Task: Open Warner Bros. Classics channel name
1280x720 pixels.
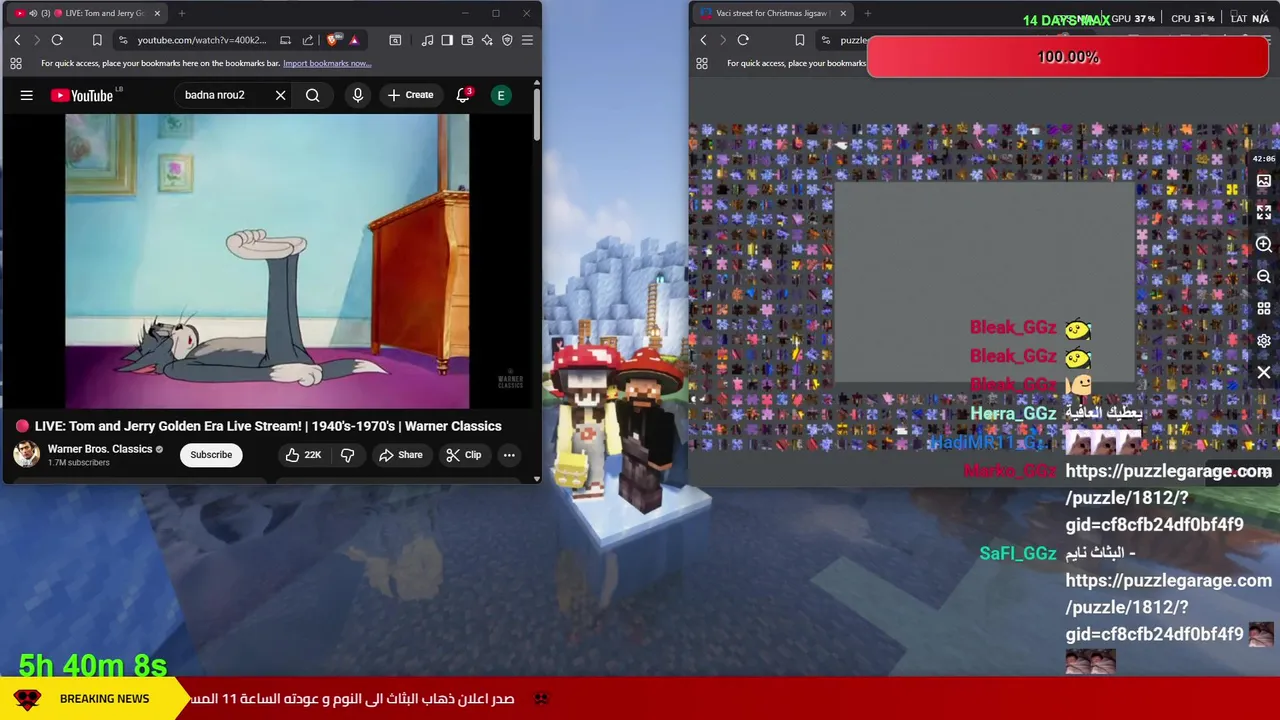Action: coord(100,449)
